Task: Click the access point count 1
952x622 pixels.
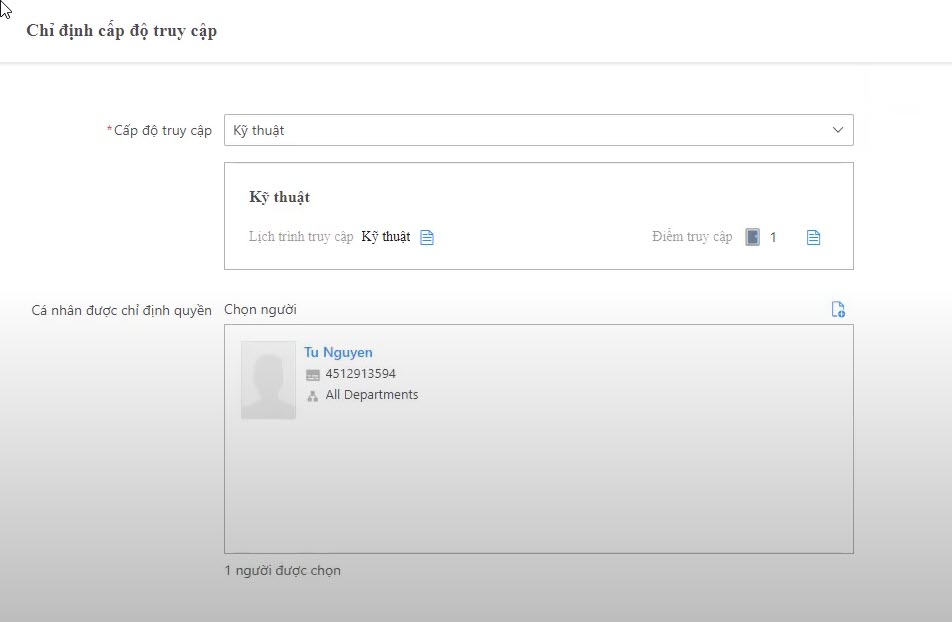Action: pos(773,237)
